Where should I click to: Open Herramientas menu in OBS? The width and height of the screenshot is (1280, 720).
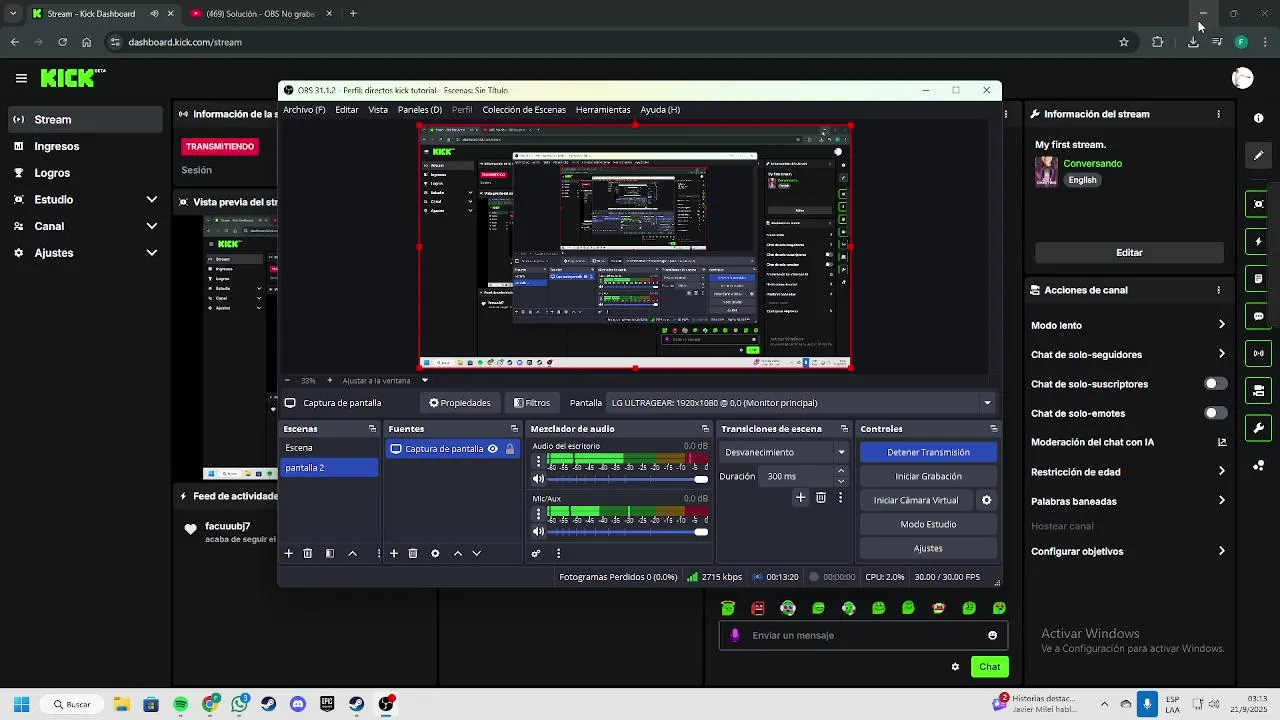point(603,110)
